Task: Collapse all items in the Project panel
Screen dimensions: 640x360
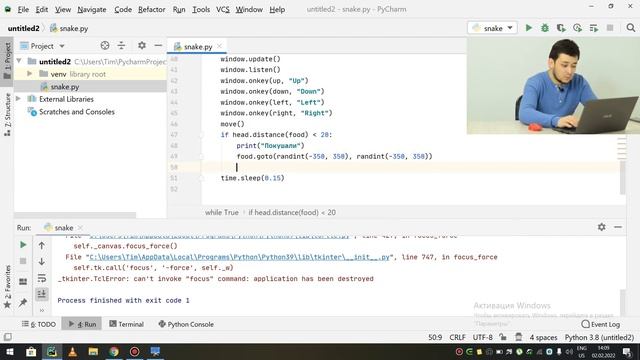Action: (x=121, y=46)
